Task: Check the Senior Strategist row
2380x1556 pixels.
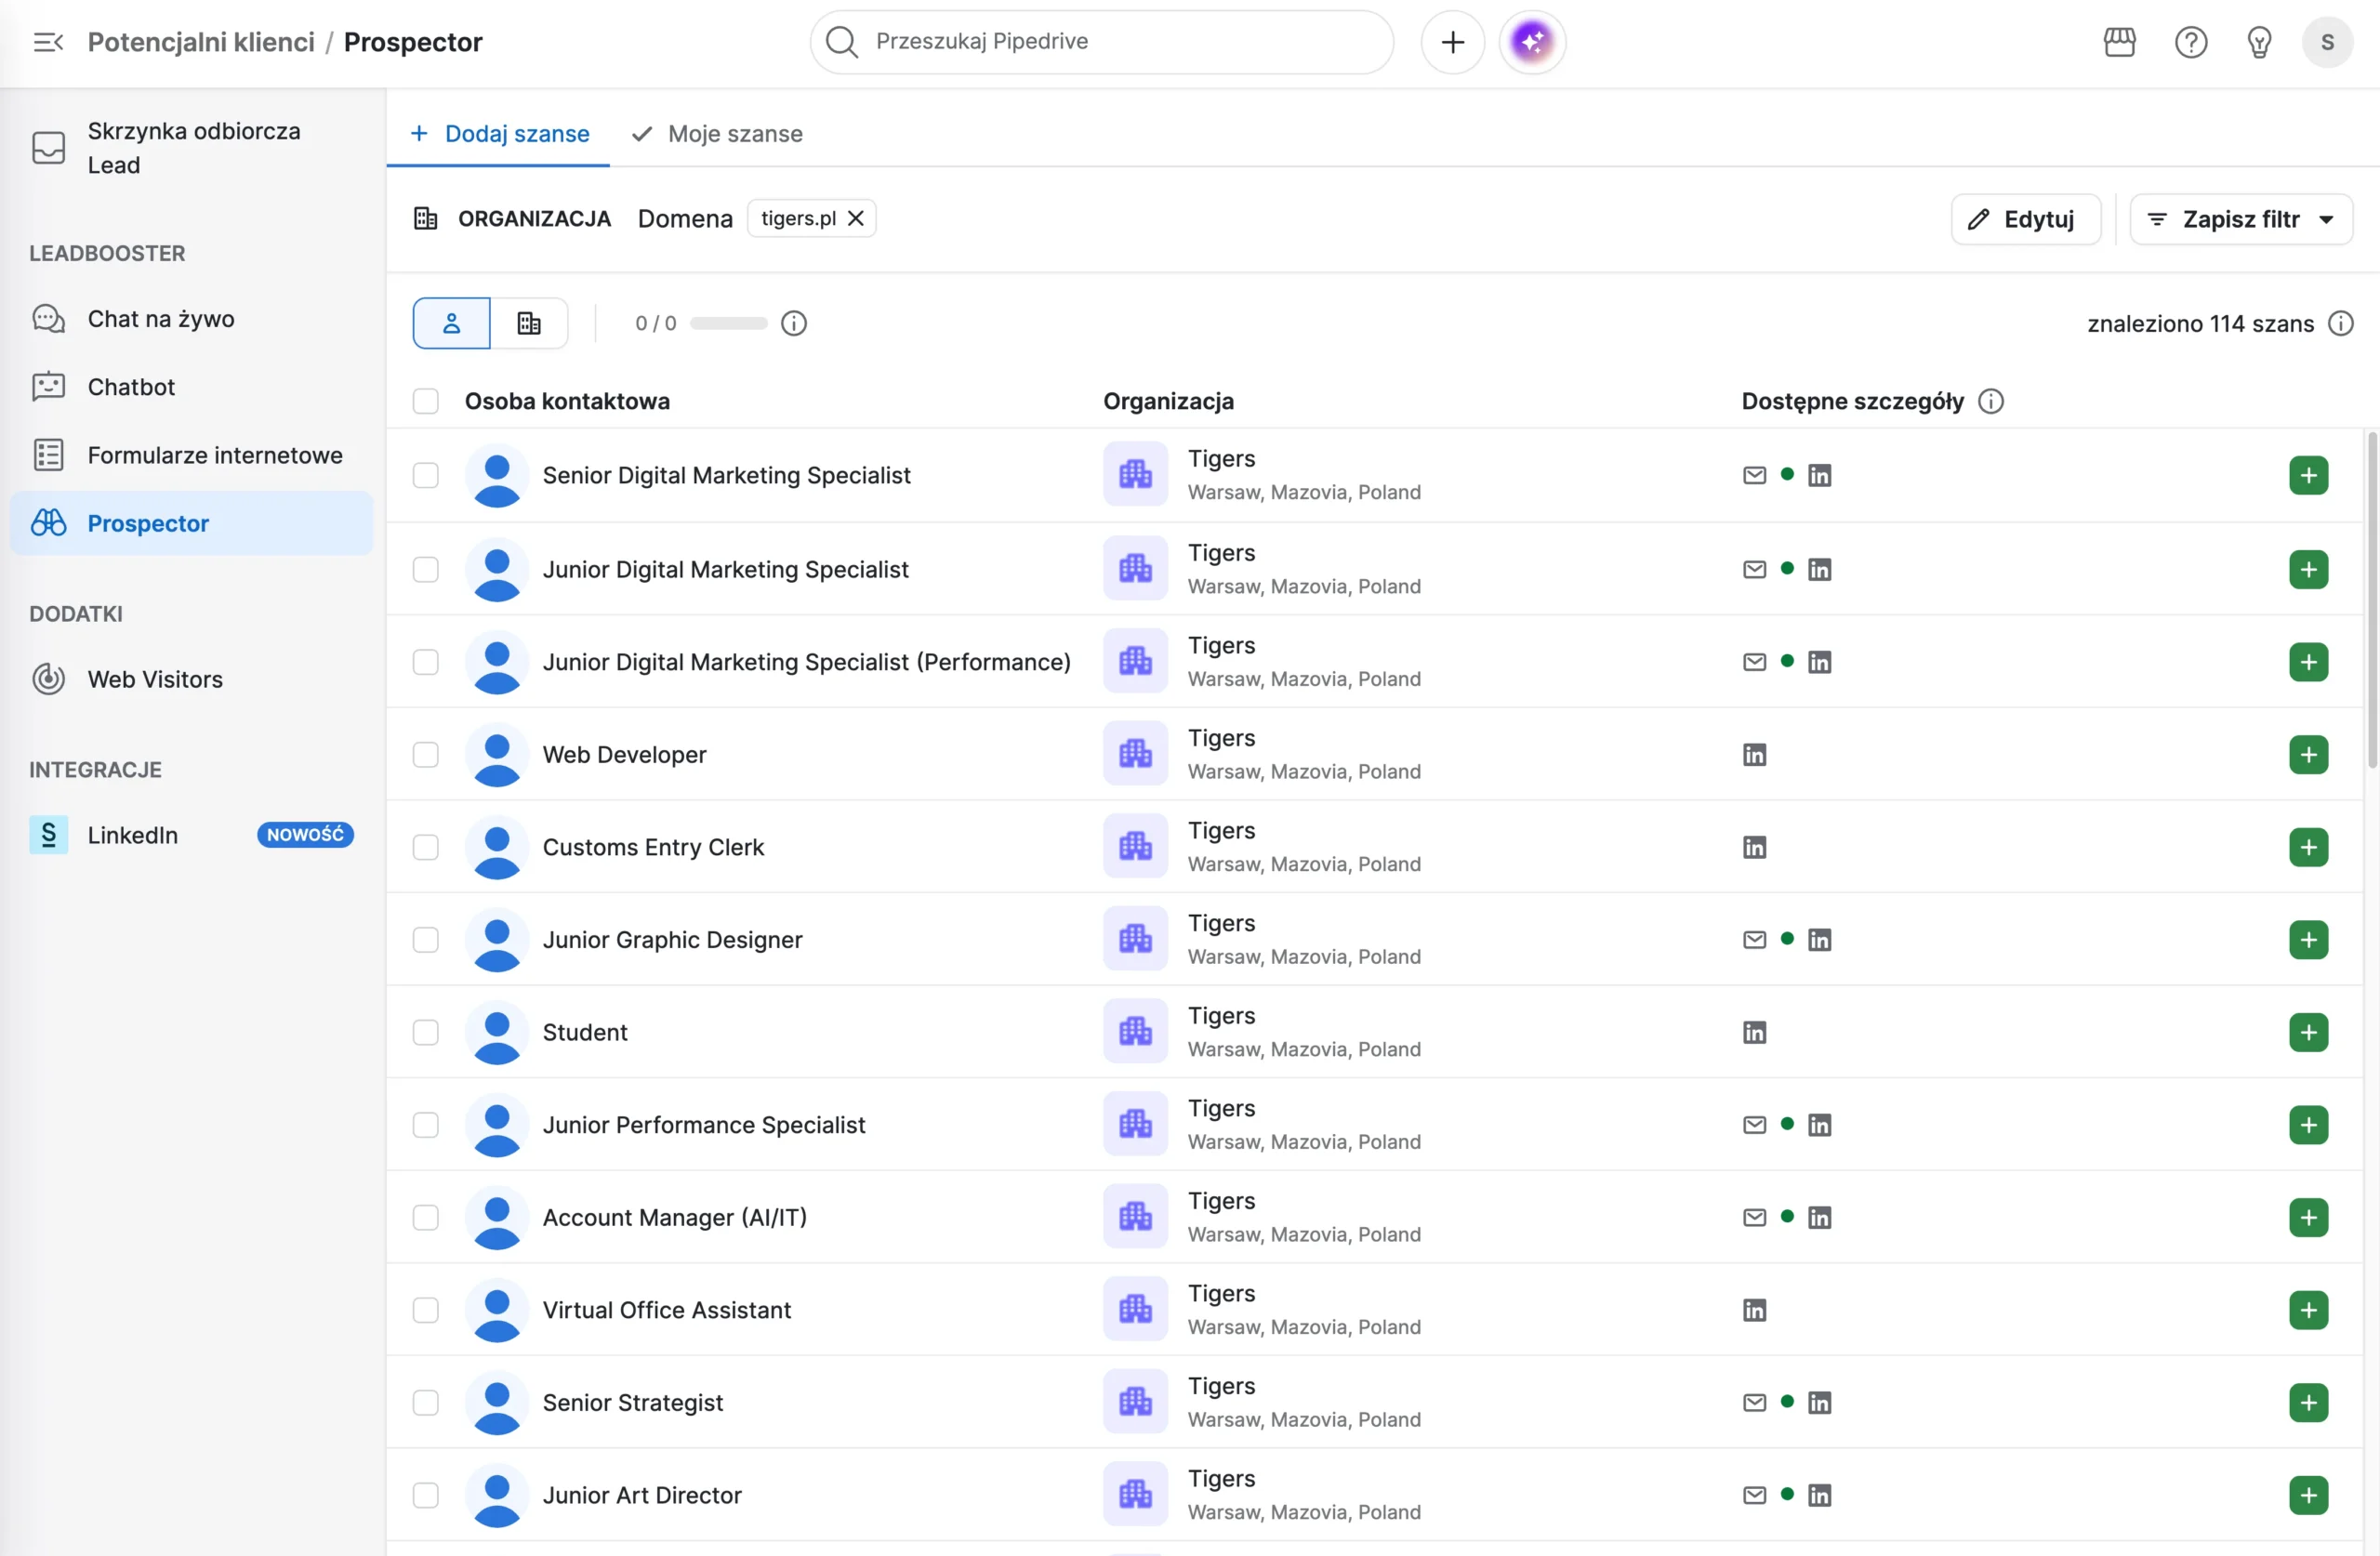Action: (425, 1402)
